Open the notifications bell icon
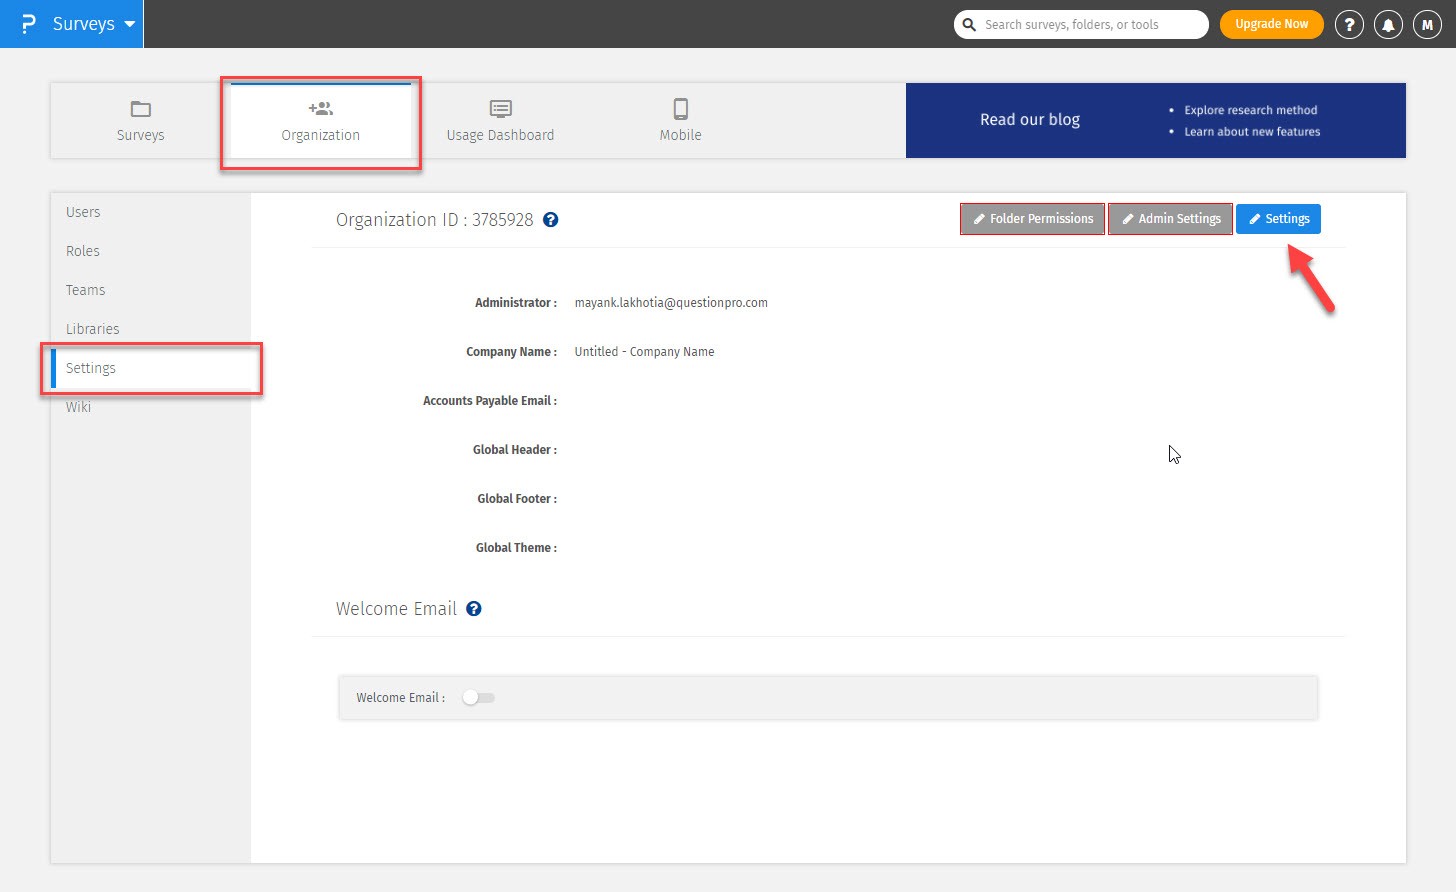1456x892 pixels. coord(1388,25)
